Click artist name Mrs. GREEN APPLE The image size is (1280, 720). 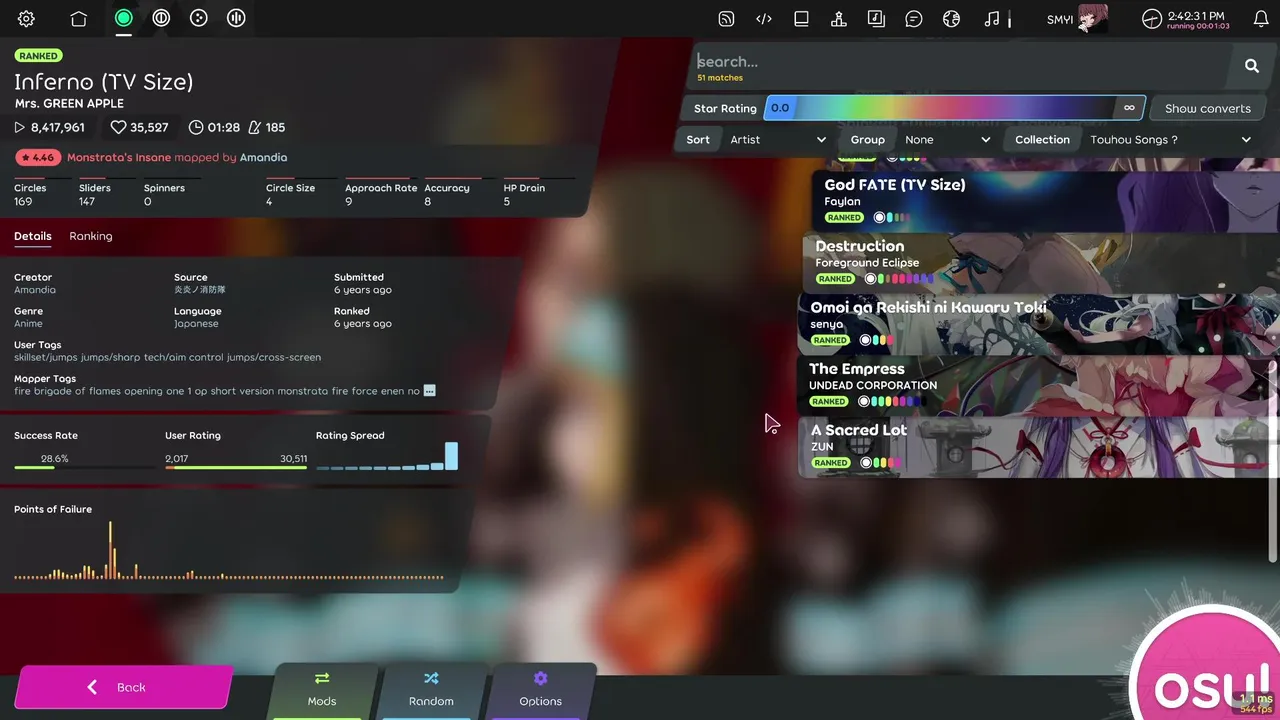pyautogui.click(x=69, y=104)
